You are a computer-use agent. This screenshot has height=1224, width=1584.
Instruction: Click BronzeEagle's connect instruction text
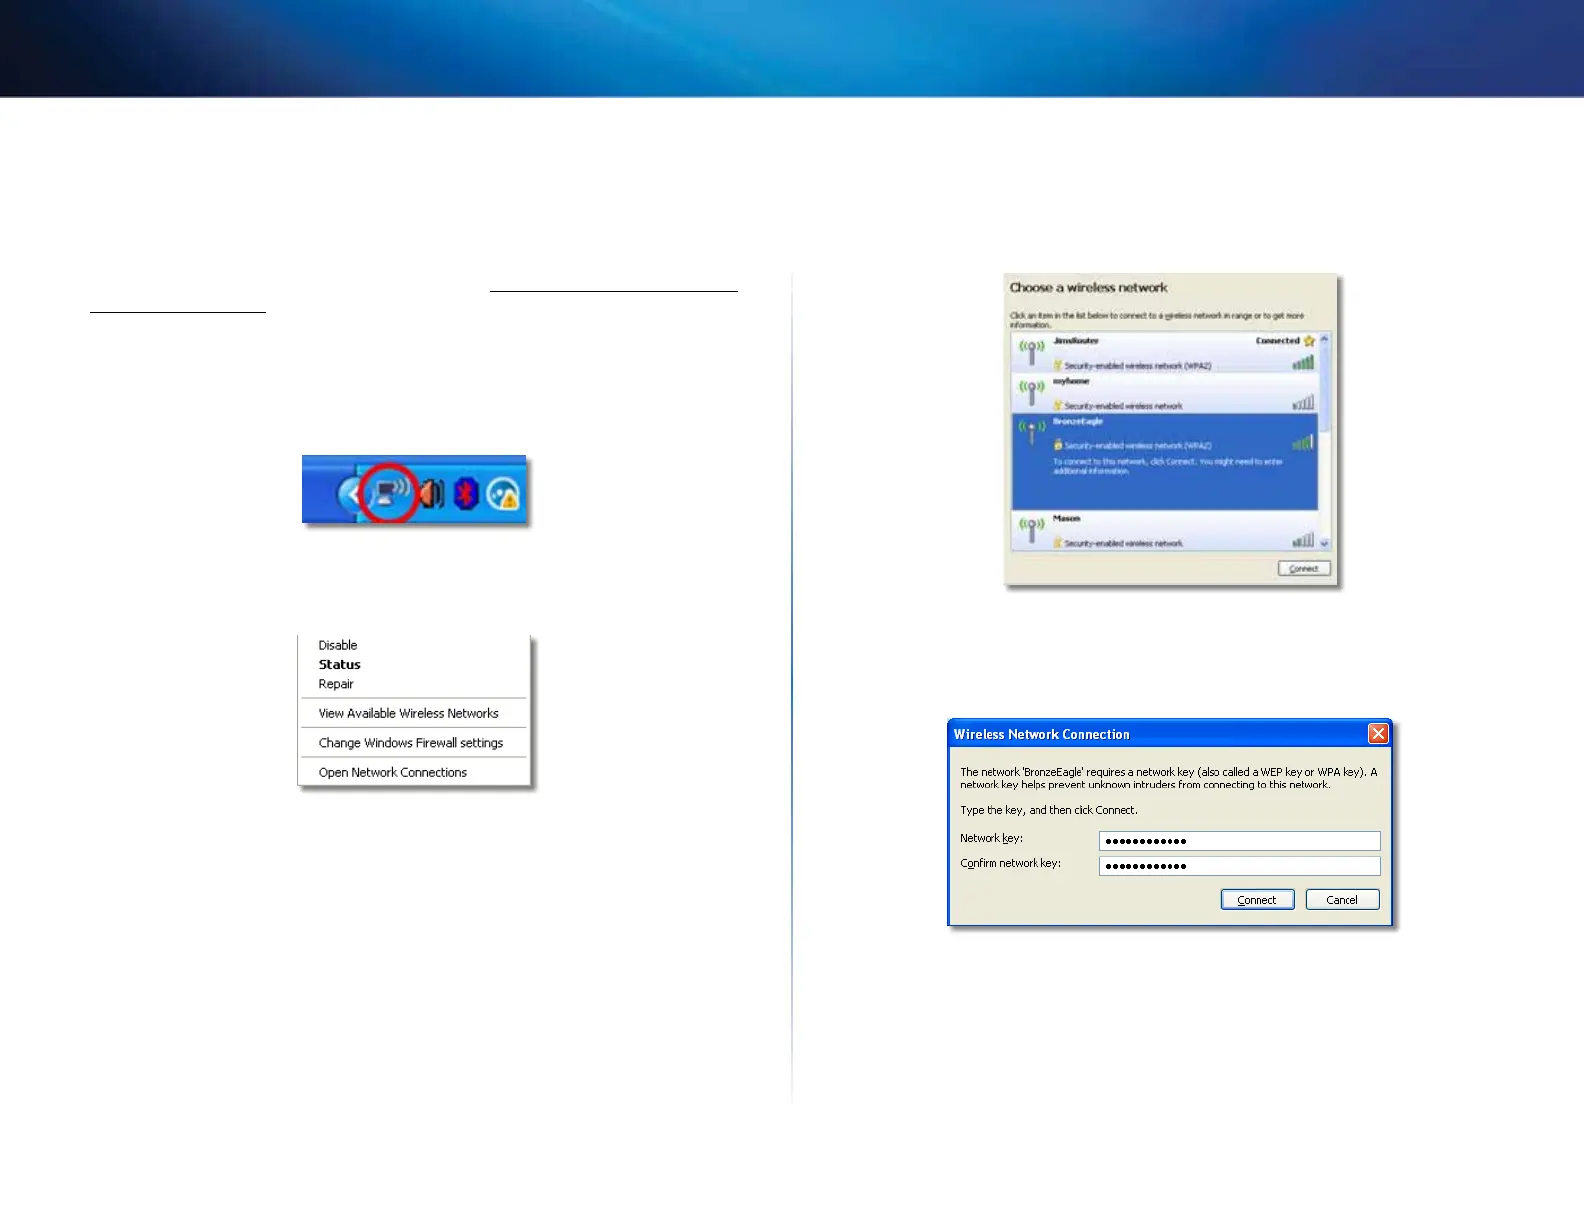click(1167, 466)
